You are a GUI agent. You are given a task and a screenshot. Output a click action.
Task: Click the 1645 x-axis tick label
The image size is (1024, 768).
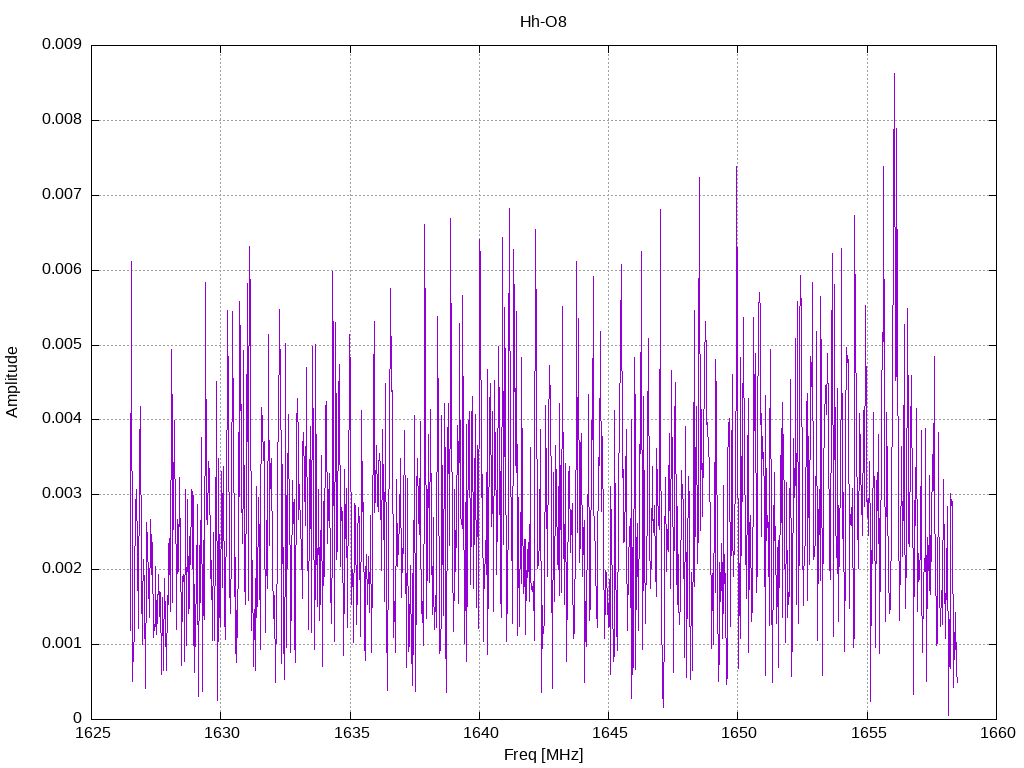[609, 733]
